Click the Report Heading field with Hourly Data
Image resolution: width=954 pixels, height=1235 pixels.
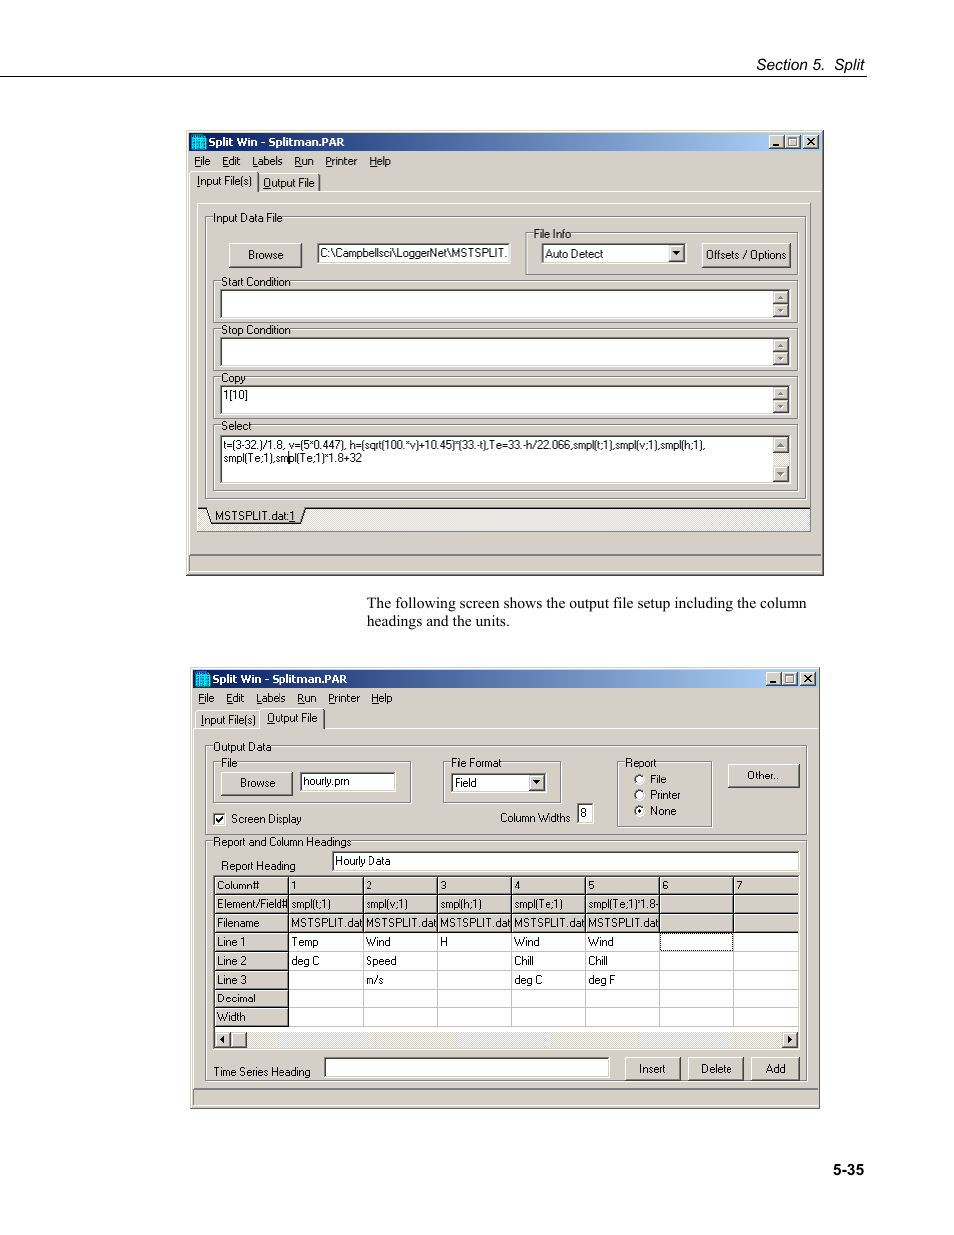tap(565, 861)
